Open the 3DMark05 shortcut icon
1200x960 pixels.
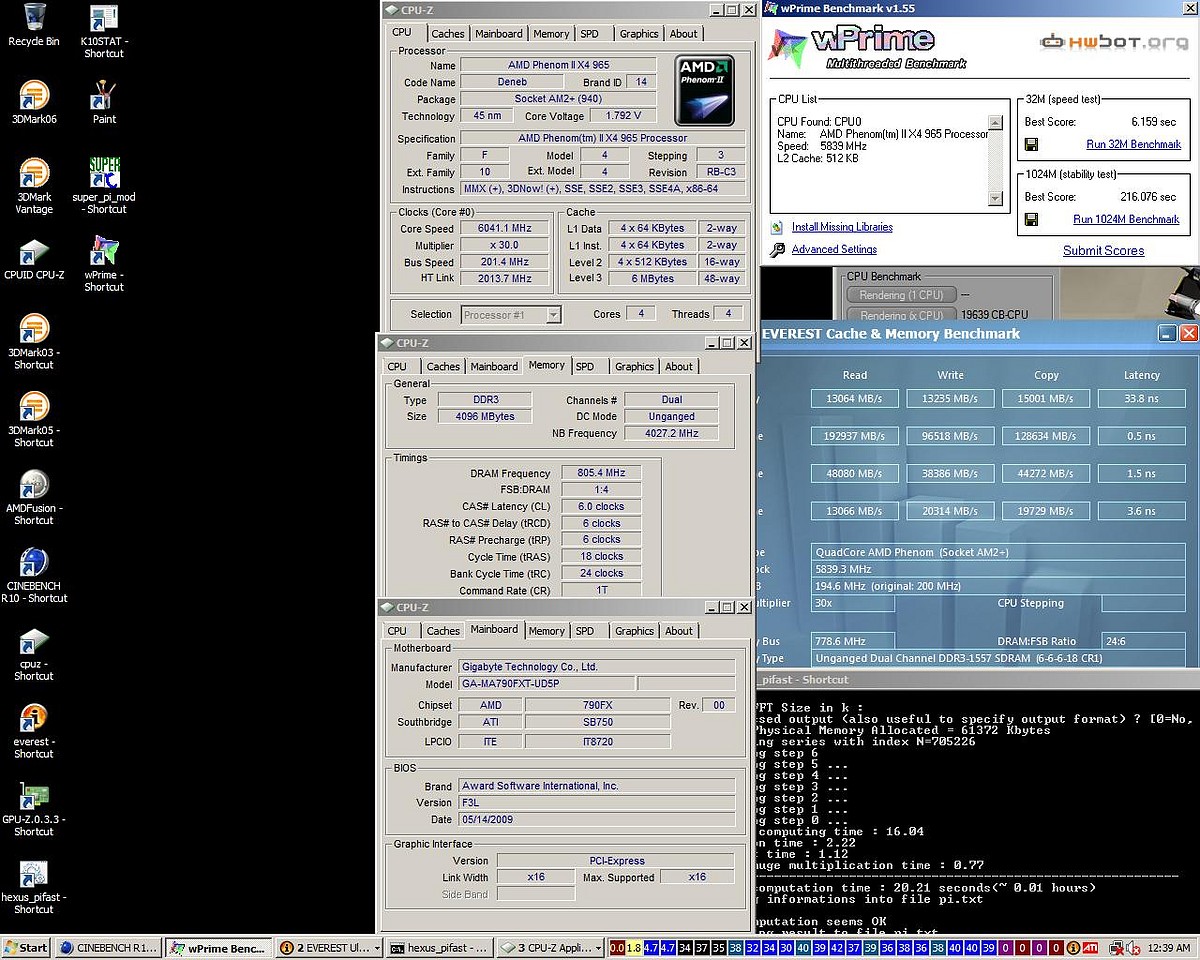pos(34,407)
